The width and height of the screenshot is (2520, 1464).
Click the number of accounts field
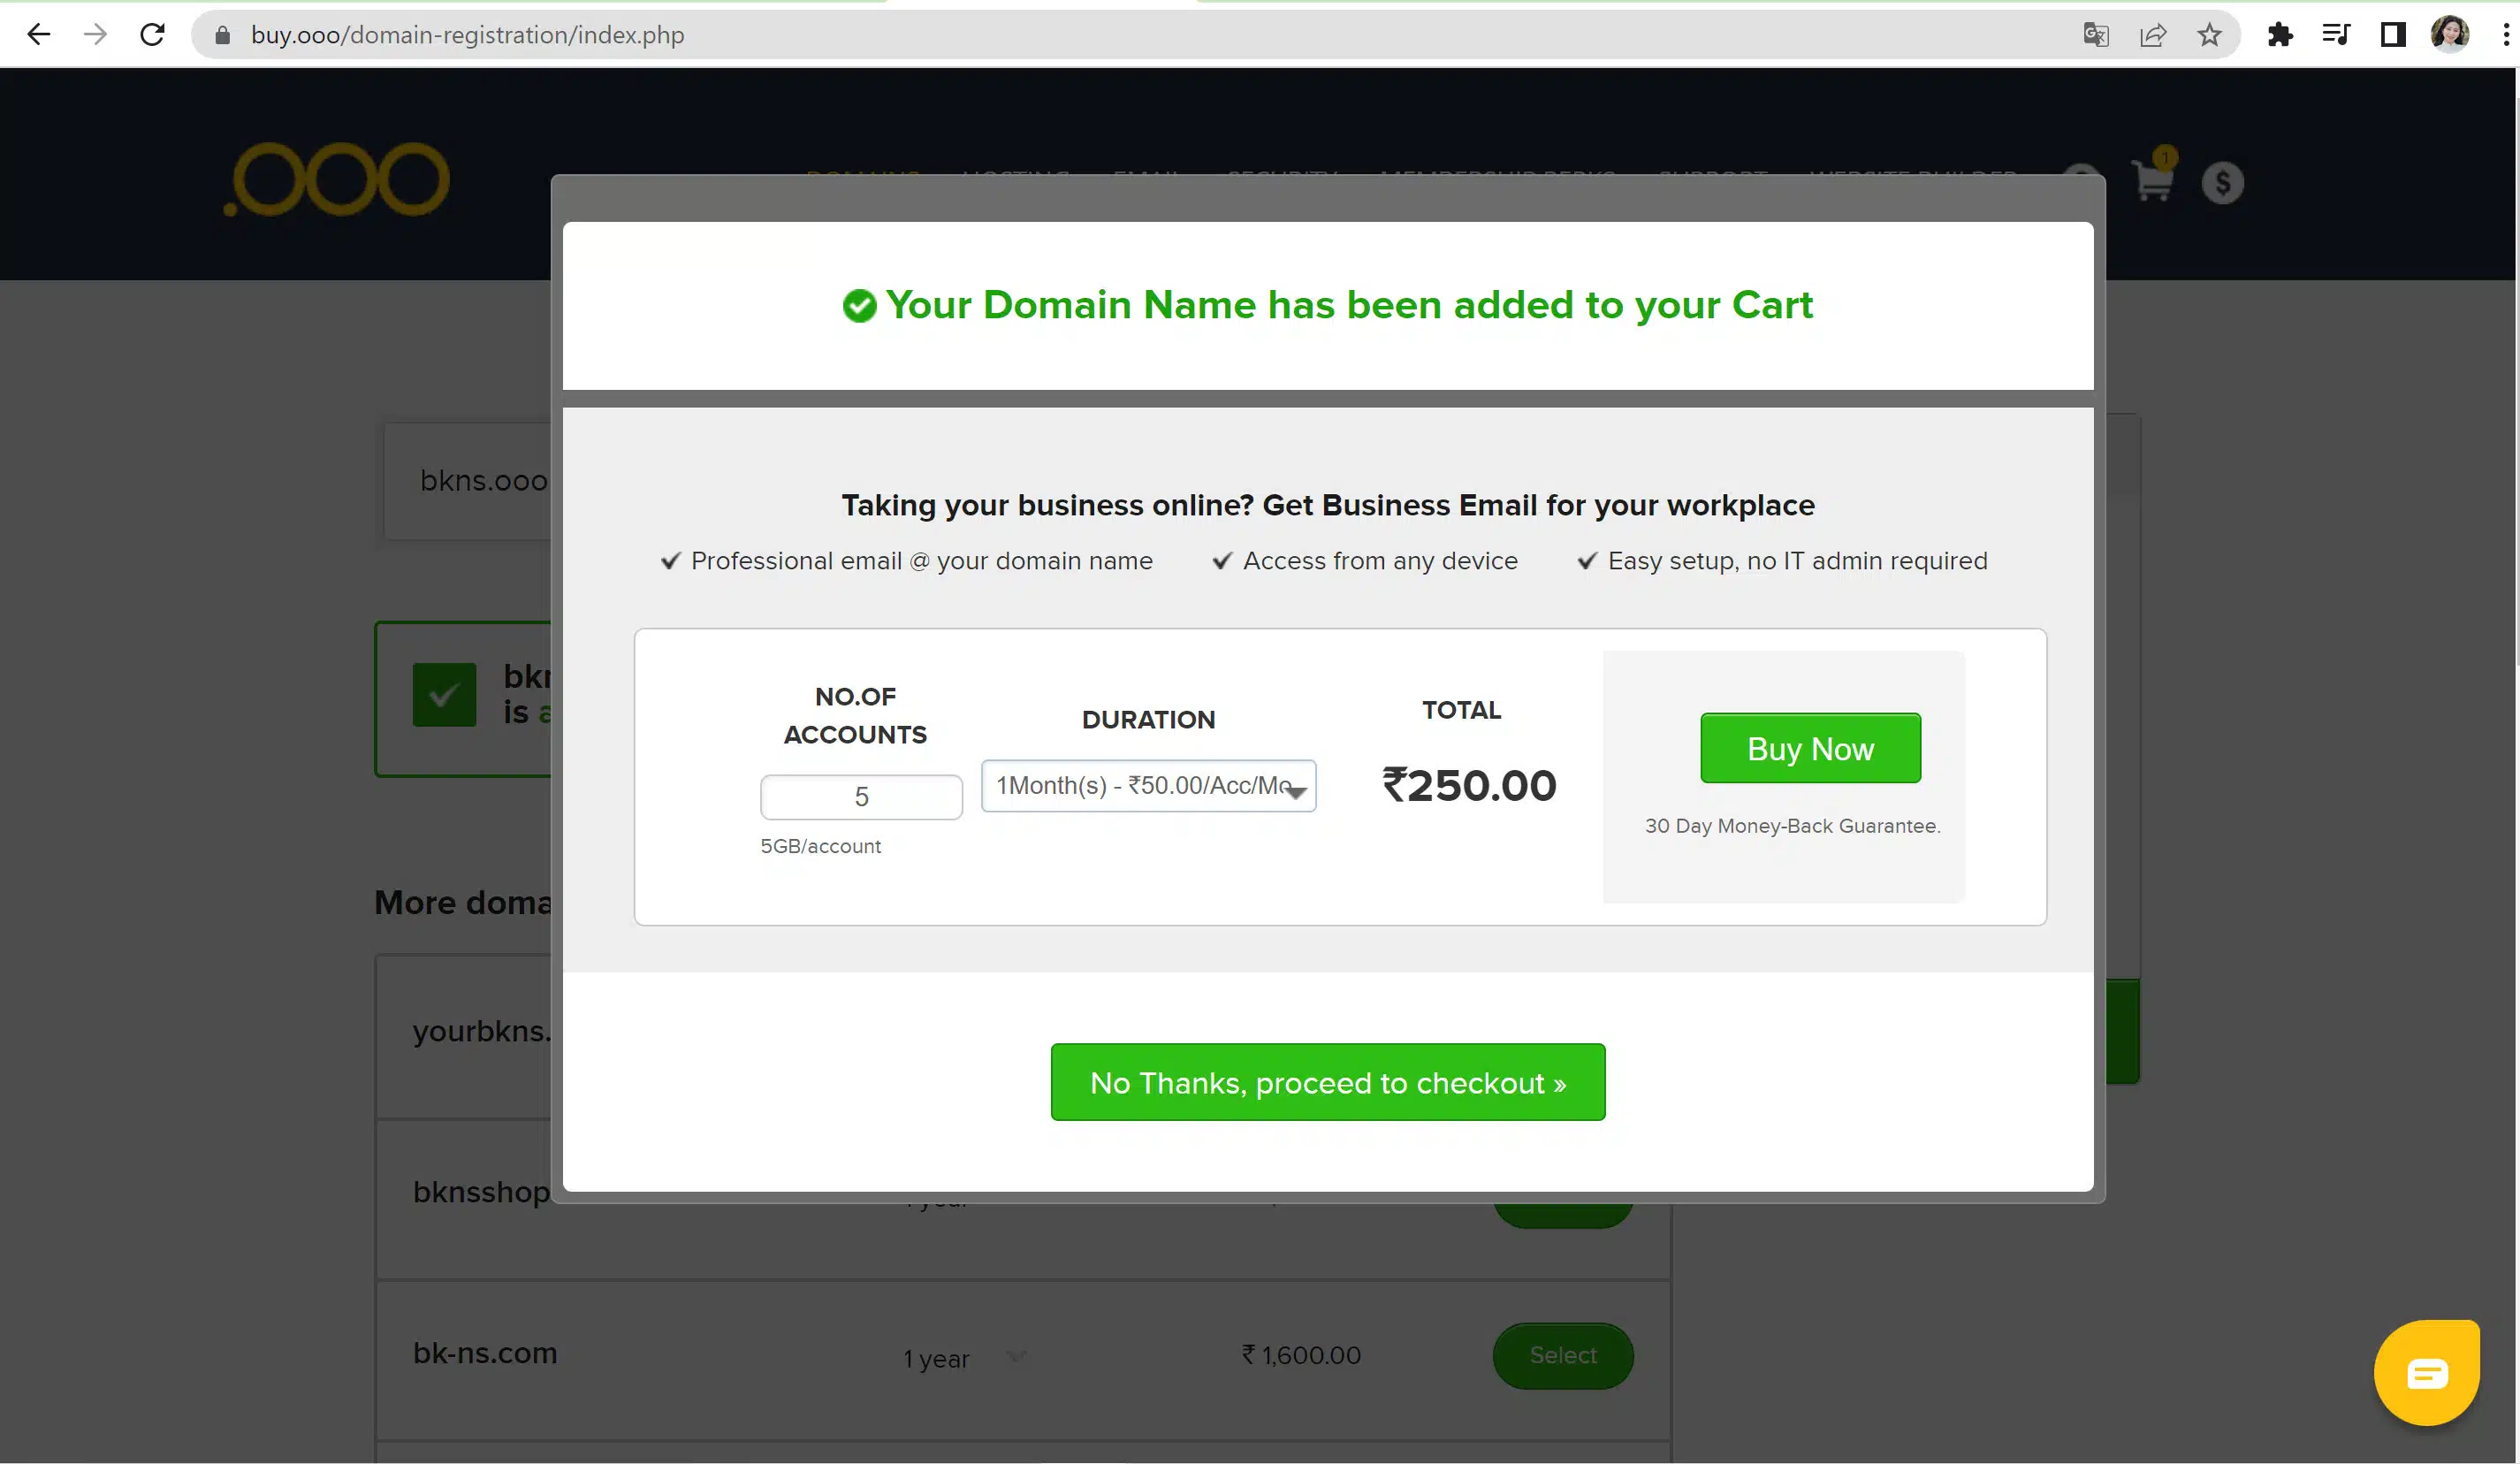pos(861,797)
